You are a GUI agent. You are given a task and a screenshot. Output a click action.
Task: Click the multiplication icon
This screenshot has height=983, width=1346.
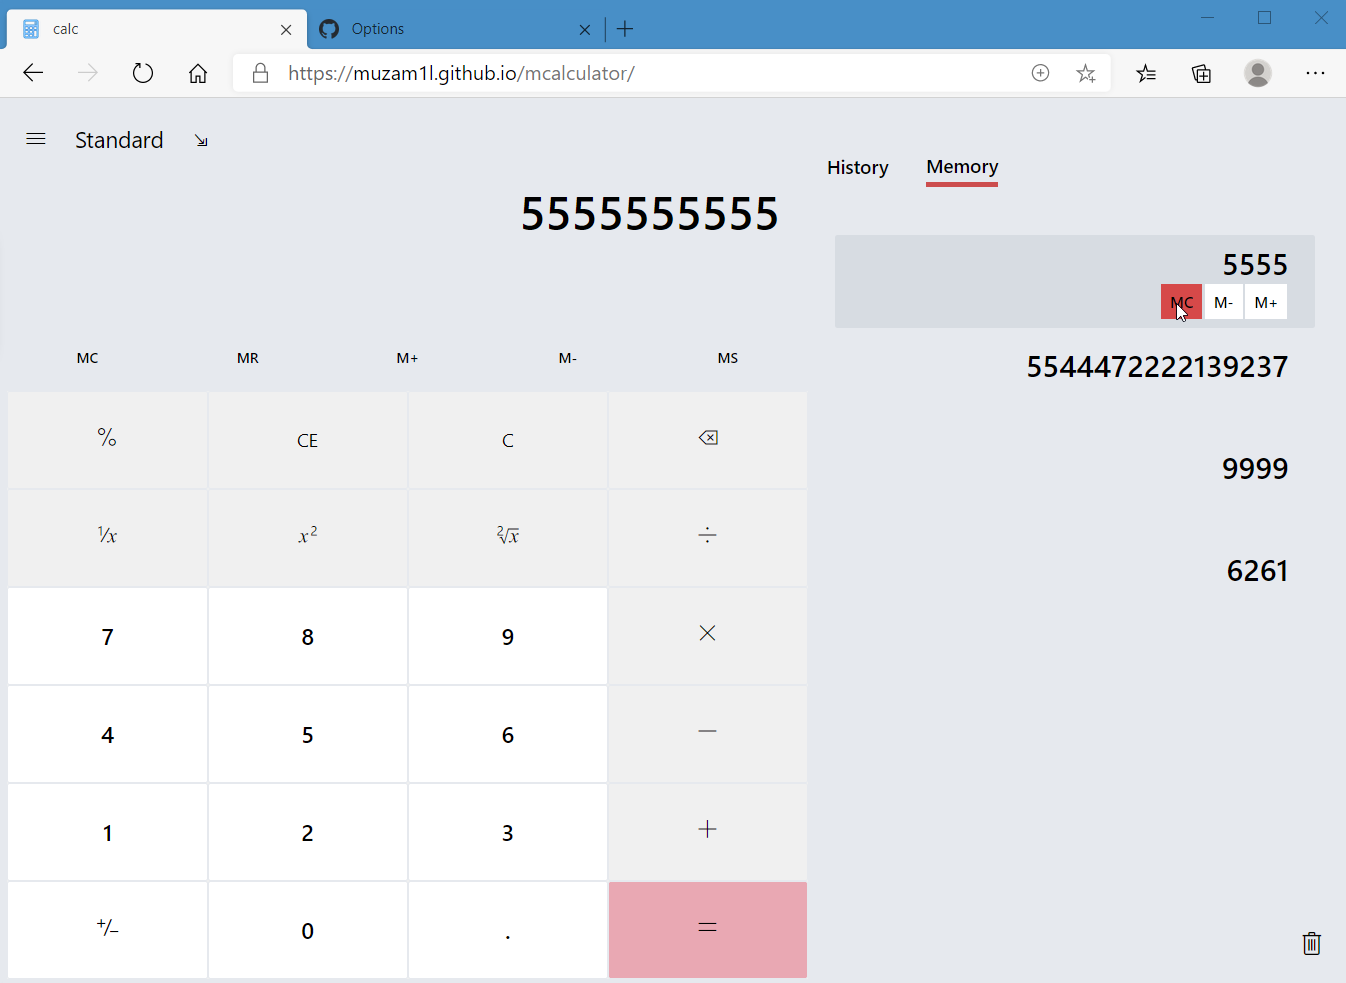pos(707,633)
